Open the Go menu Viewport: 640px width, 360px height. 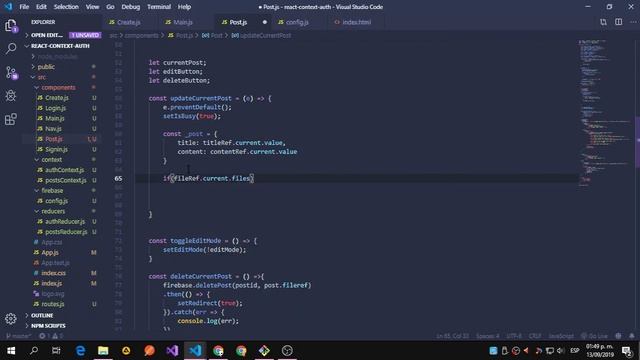tap(110, 7)
